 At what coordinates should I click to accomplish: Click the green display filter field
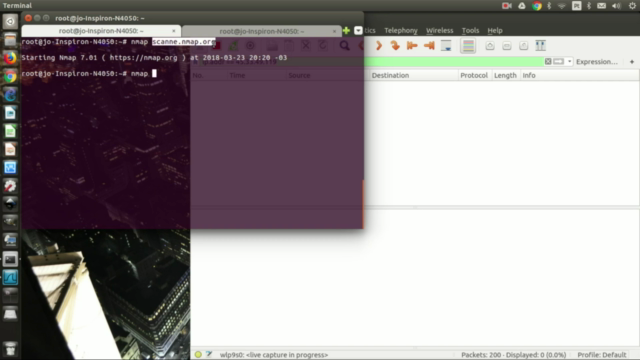point(453,62)
